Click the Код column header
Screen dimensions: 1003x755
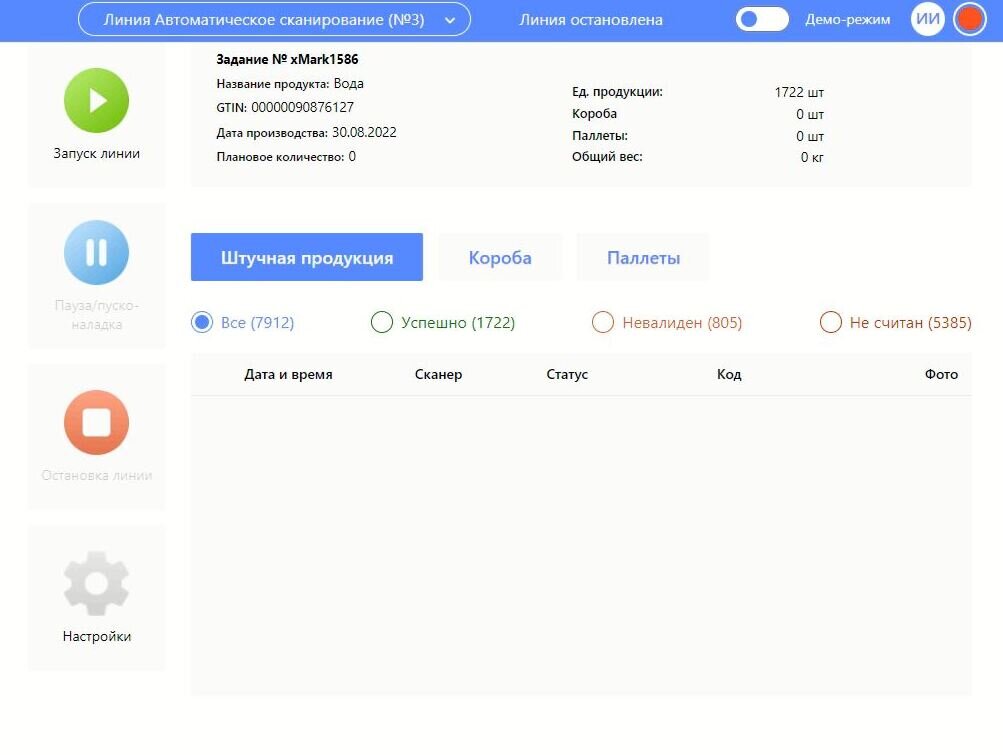click(x=729, y=374)
